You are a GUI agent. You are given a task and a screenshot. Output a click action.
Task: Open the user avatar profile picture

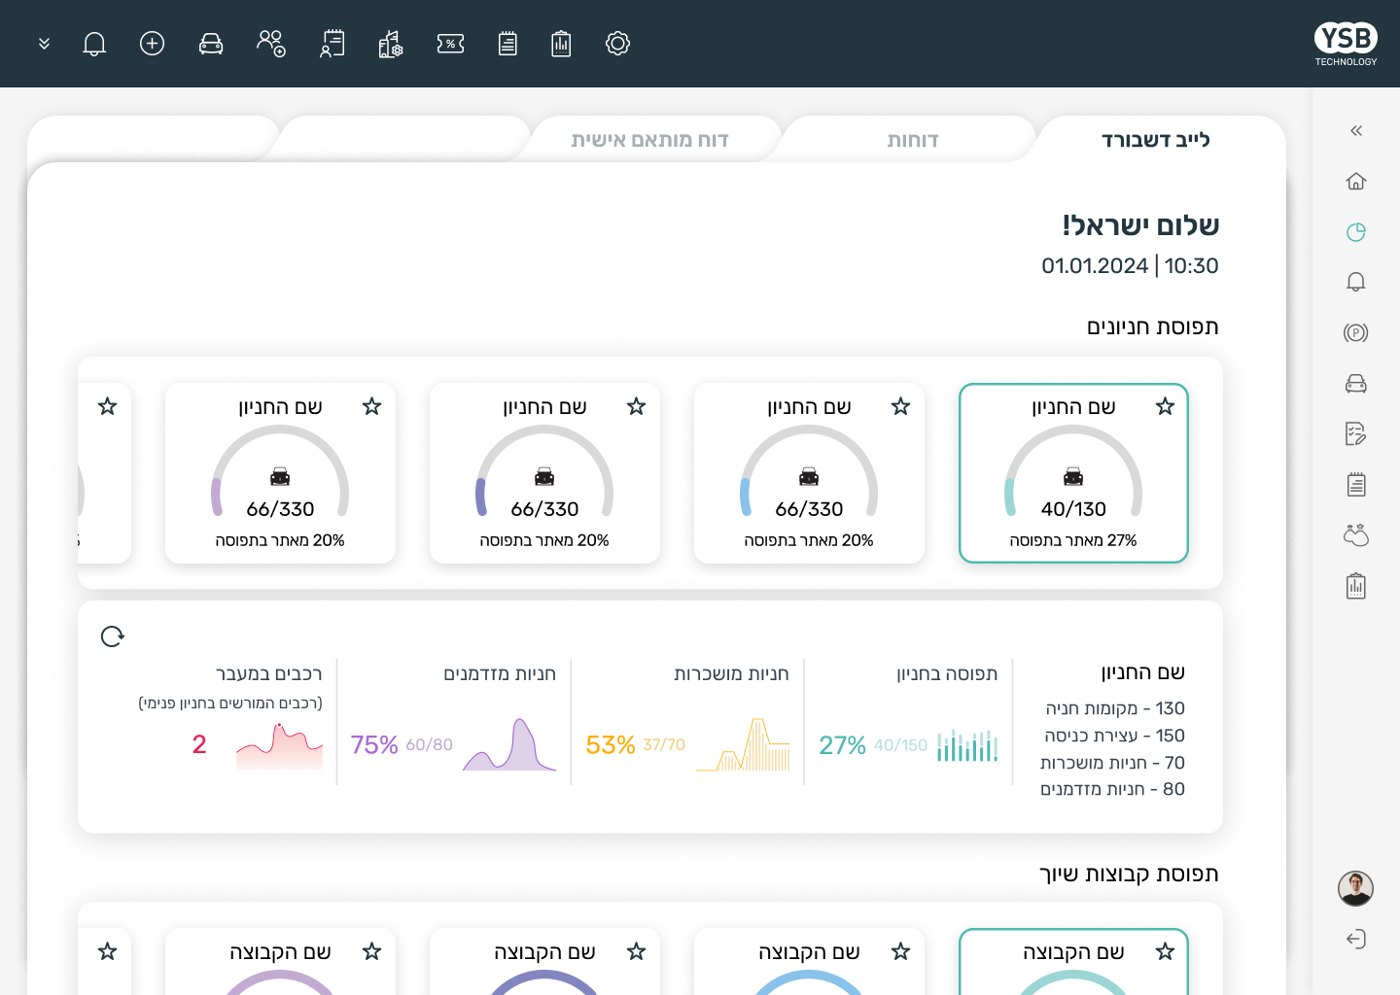1356,888
